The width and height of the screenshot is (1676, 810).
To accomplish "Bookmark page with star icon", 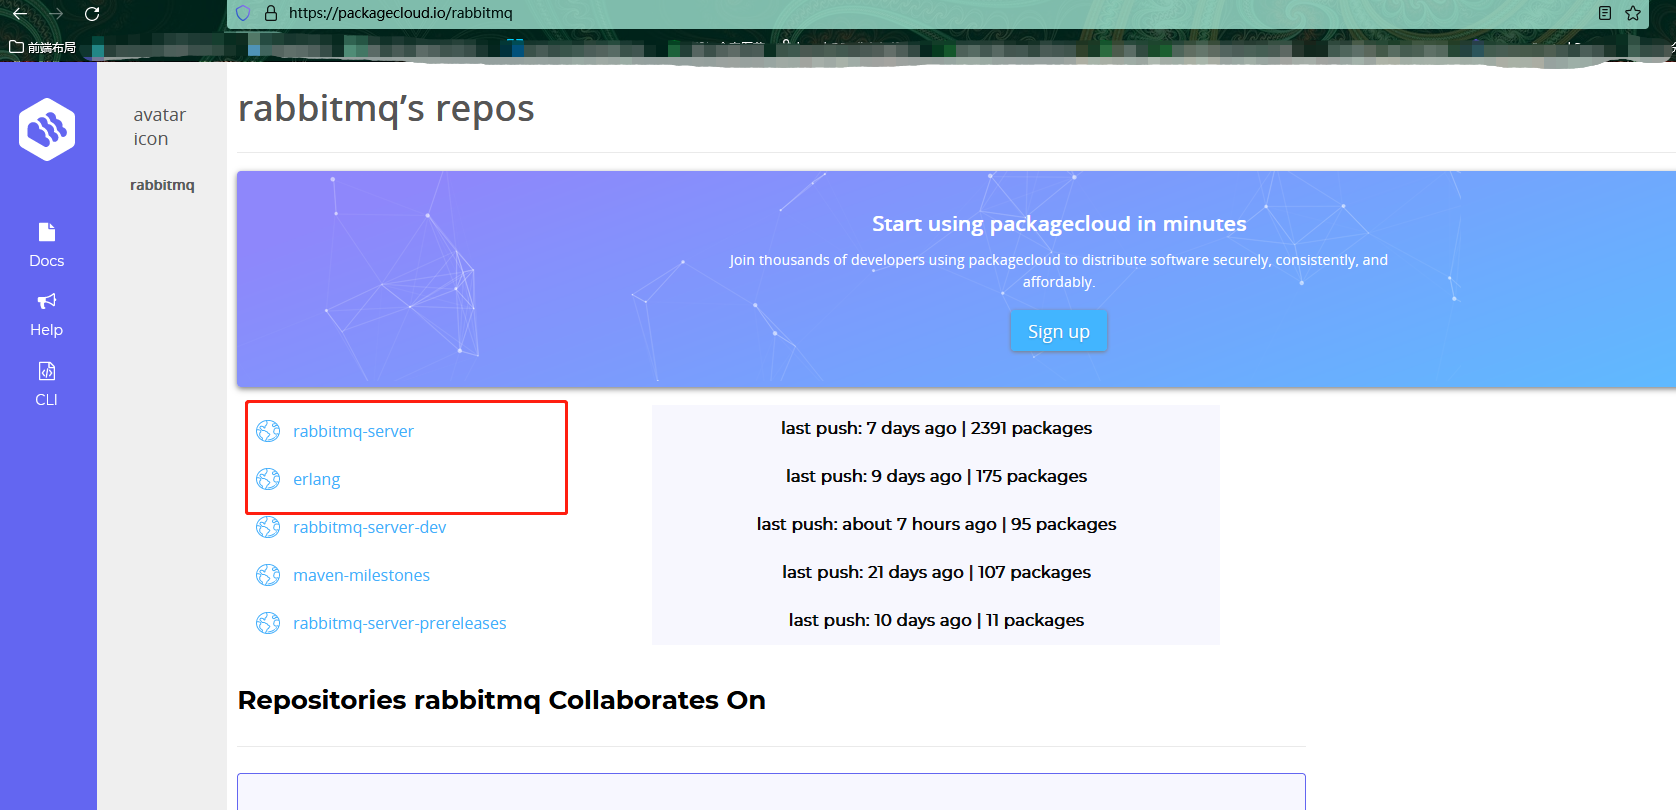I will coord(1633,13).
